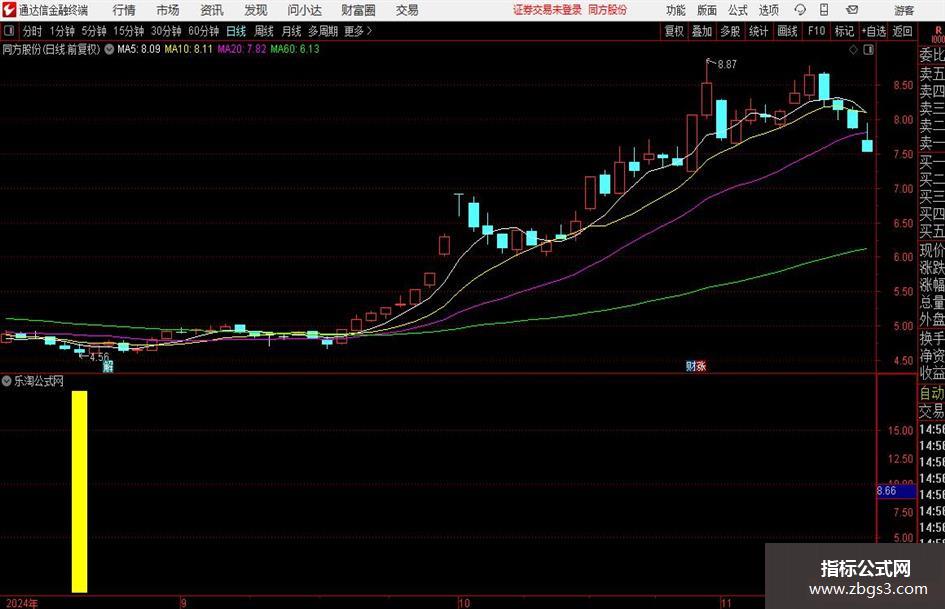Click the diamond icon above the chart
Screen dimensions: 945x609
pos(853,50)
